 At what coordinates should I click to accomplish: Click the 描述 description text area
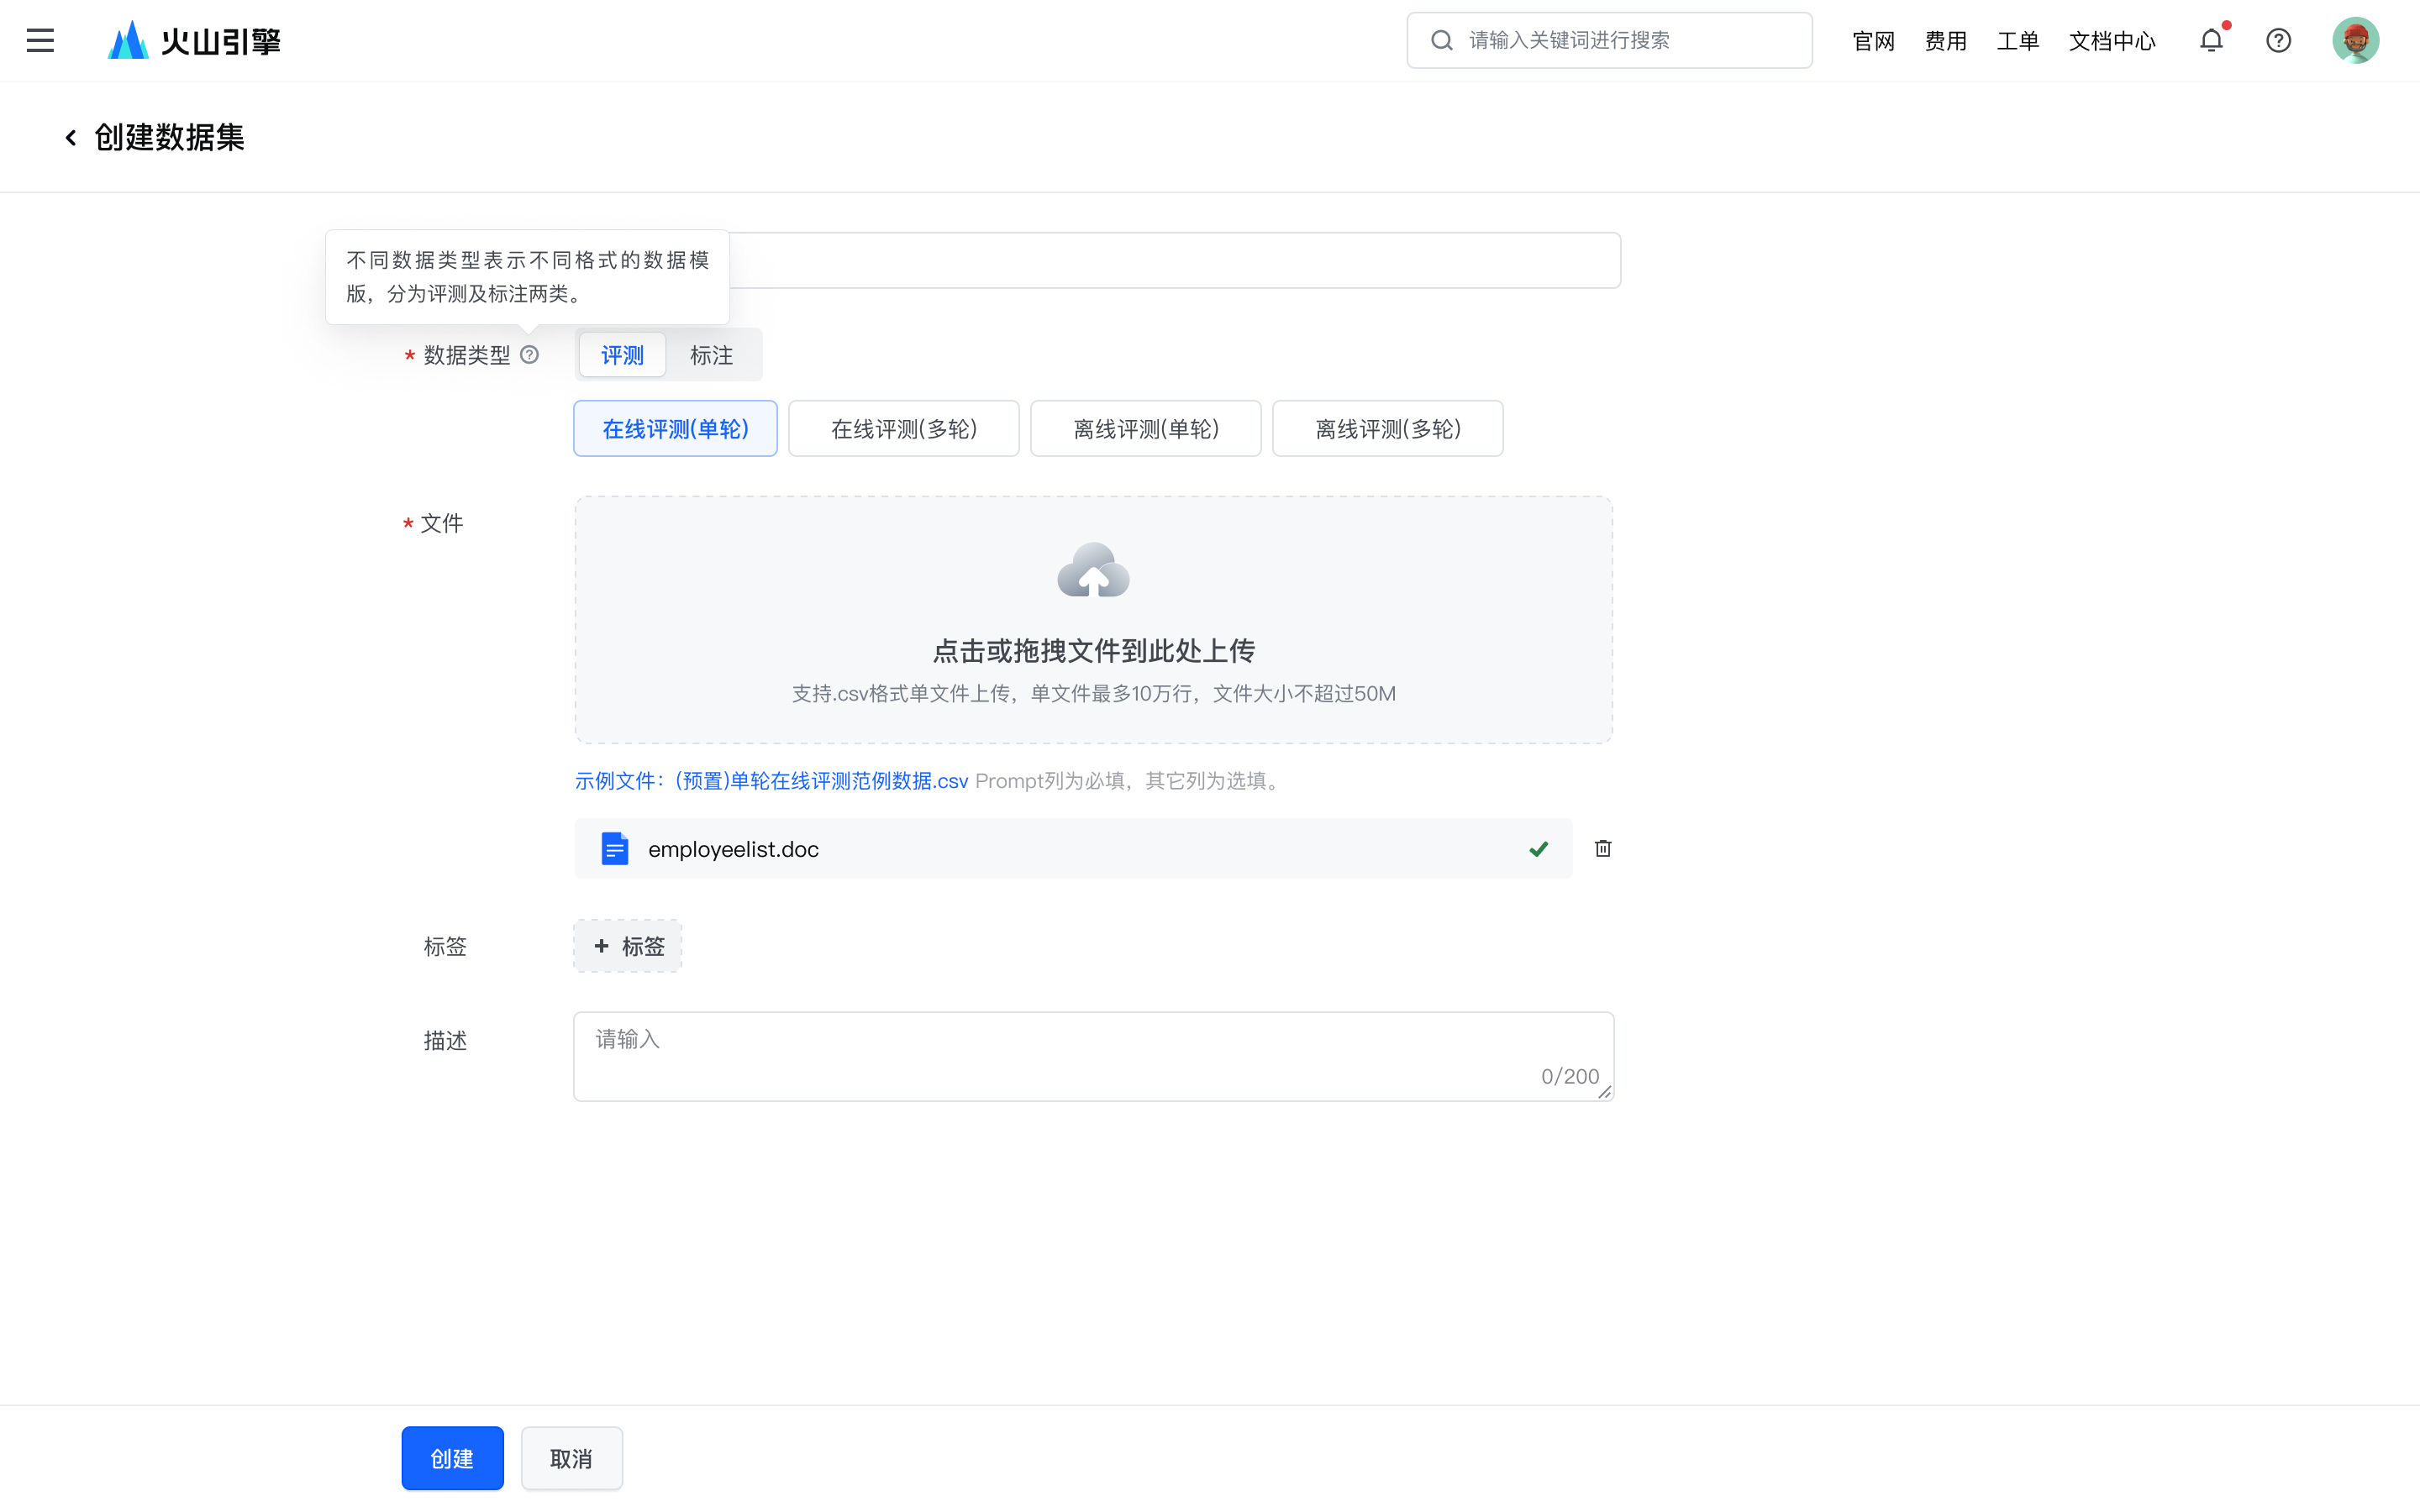tap(1093, 1056)
